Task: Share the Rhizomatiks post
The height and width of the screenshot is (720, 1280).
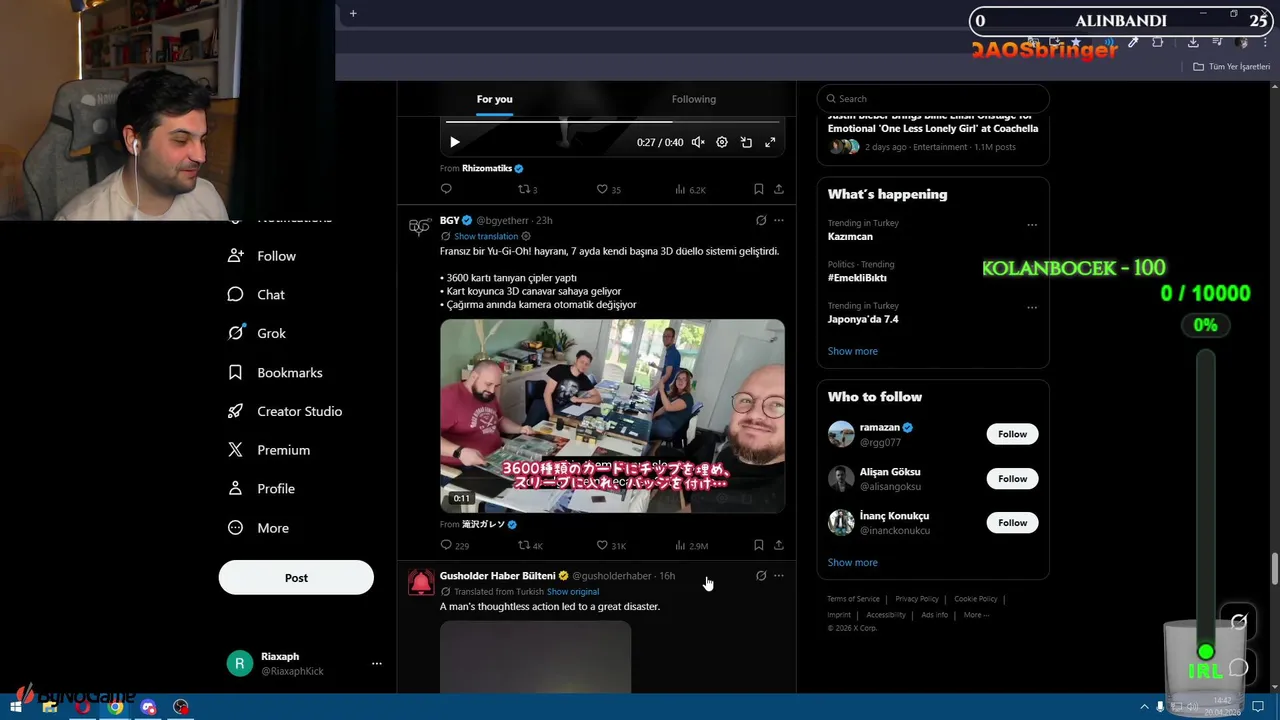Action: tap(779, 189)
